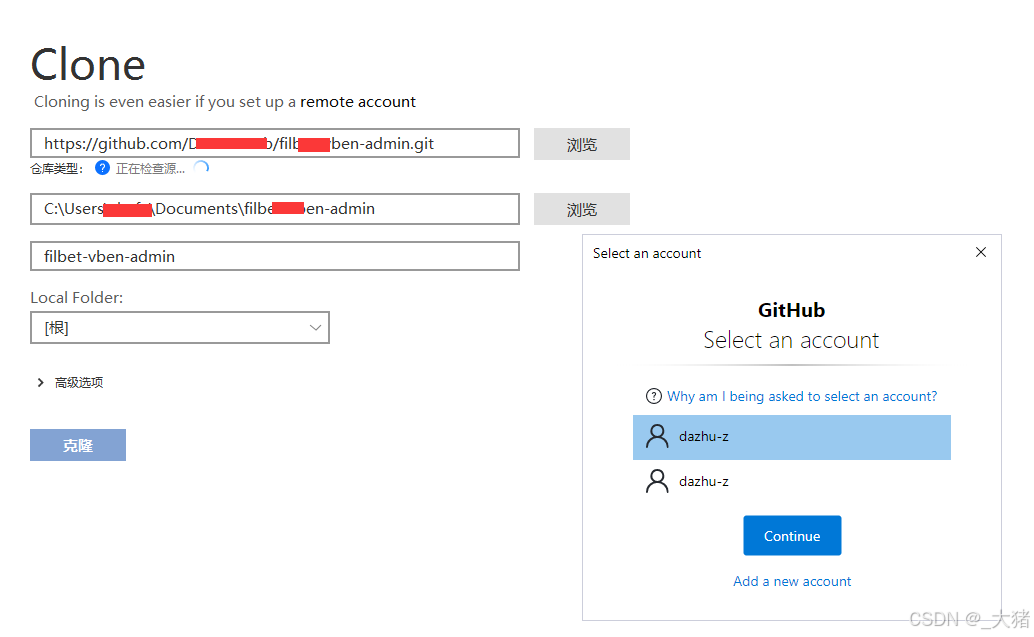Close the Select an account dialog
Screen dimensions: 1034x637
[x=981, y=253]
